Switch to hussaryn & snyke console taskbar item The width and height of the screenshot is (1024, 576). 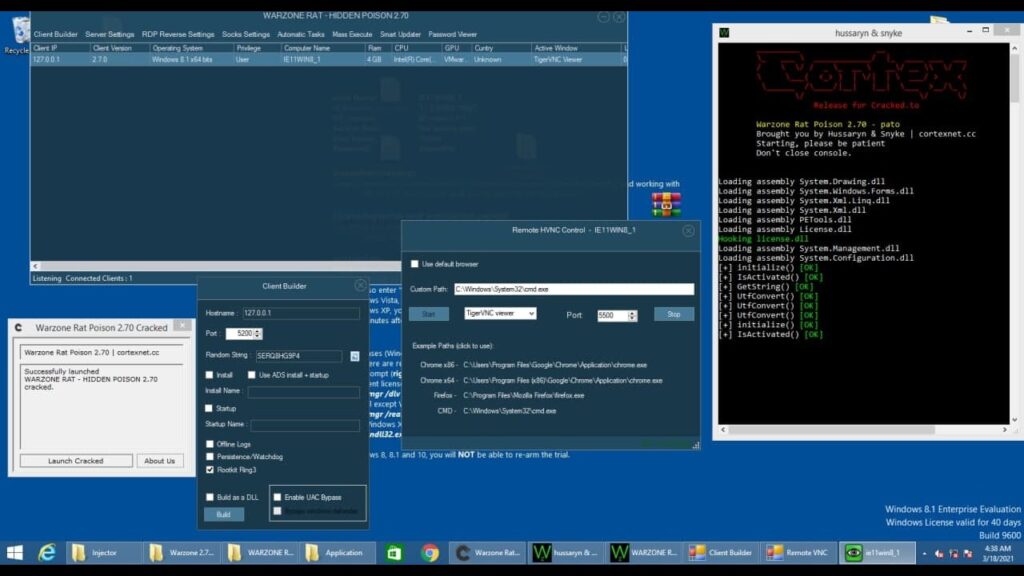(x=567, y=552)
